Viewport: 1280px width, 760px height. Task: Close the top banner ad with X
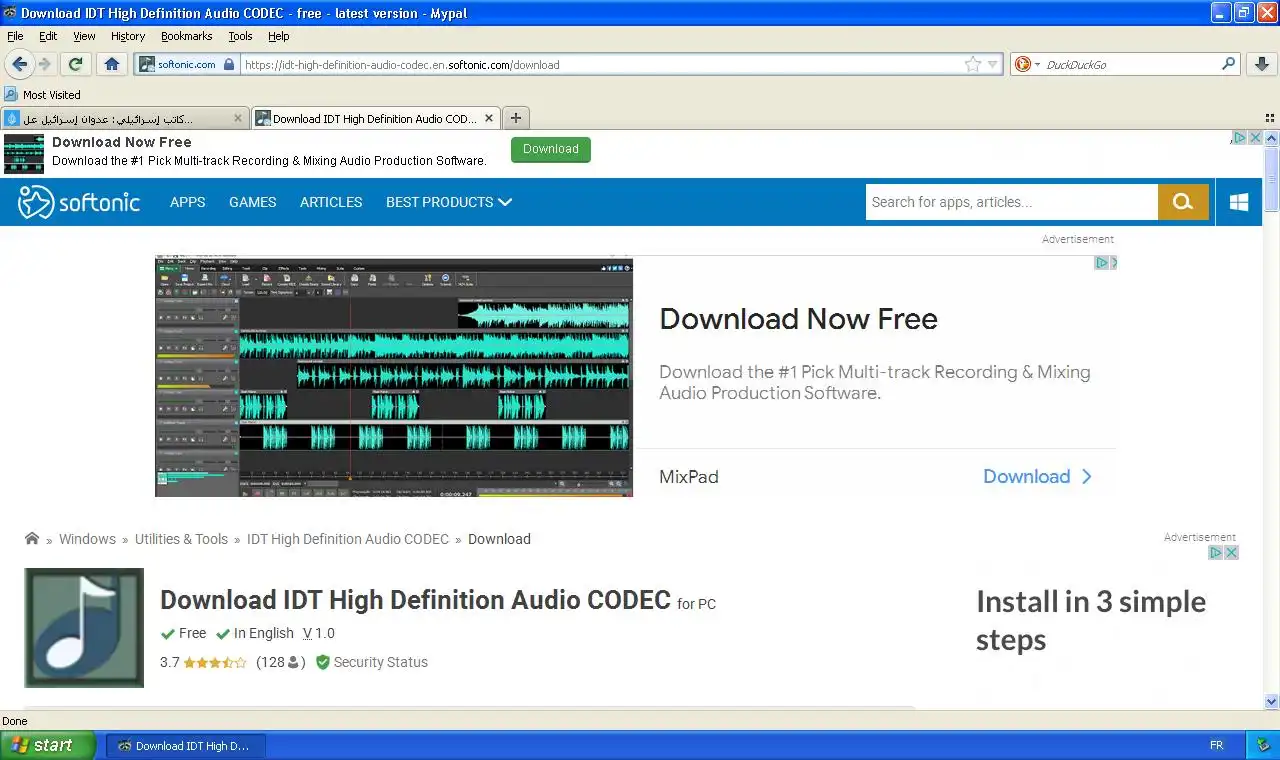click(x=1255, y=138)
